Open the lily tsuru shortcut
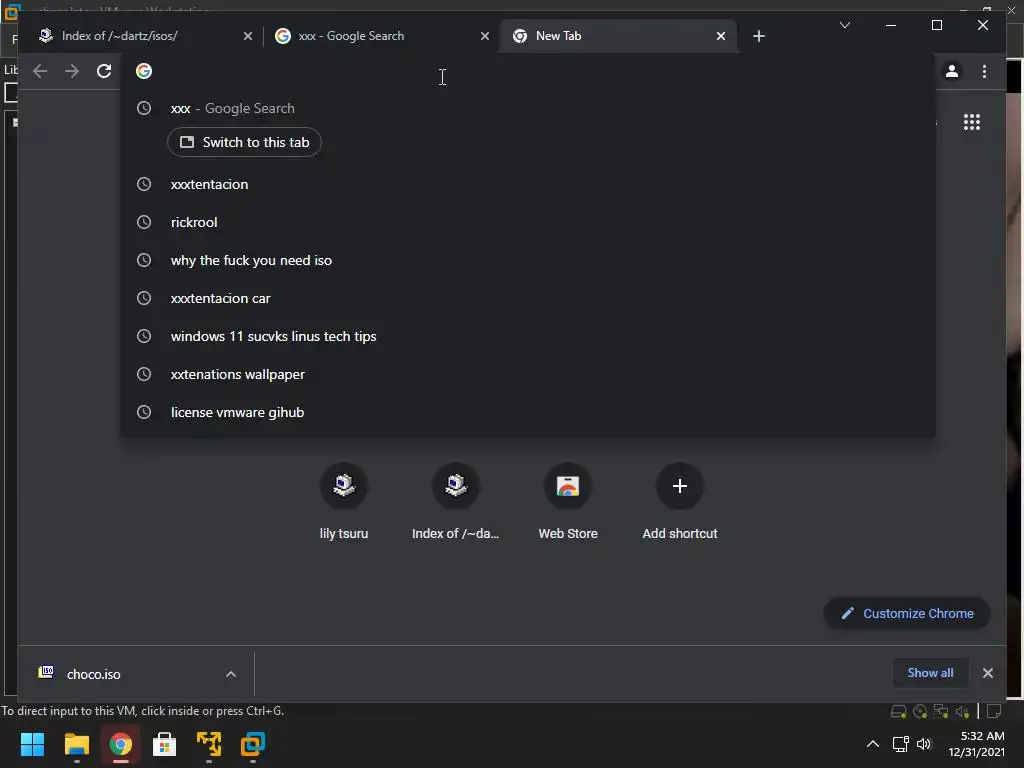Image resolution: width=1024 pixels, height=768 pixels. click(x=344, y=502)
